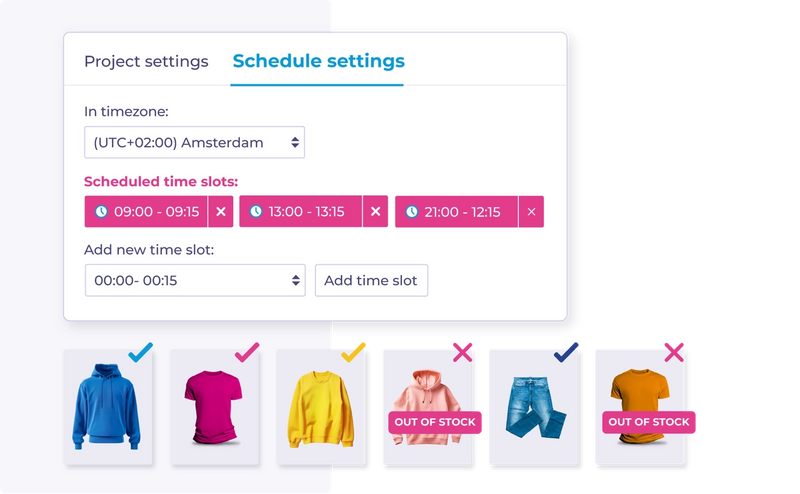Click OUT OF STOCK badge on pink hoodie
Screen dimensions: 800x494
435,422
